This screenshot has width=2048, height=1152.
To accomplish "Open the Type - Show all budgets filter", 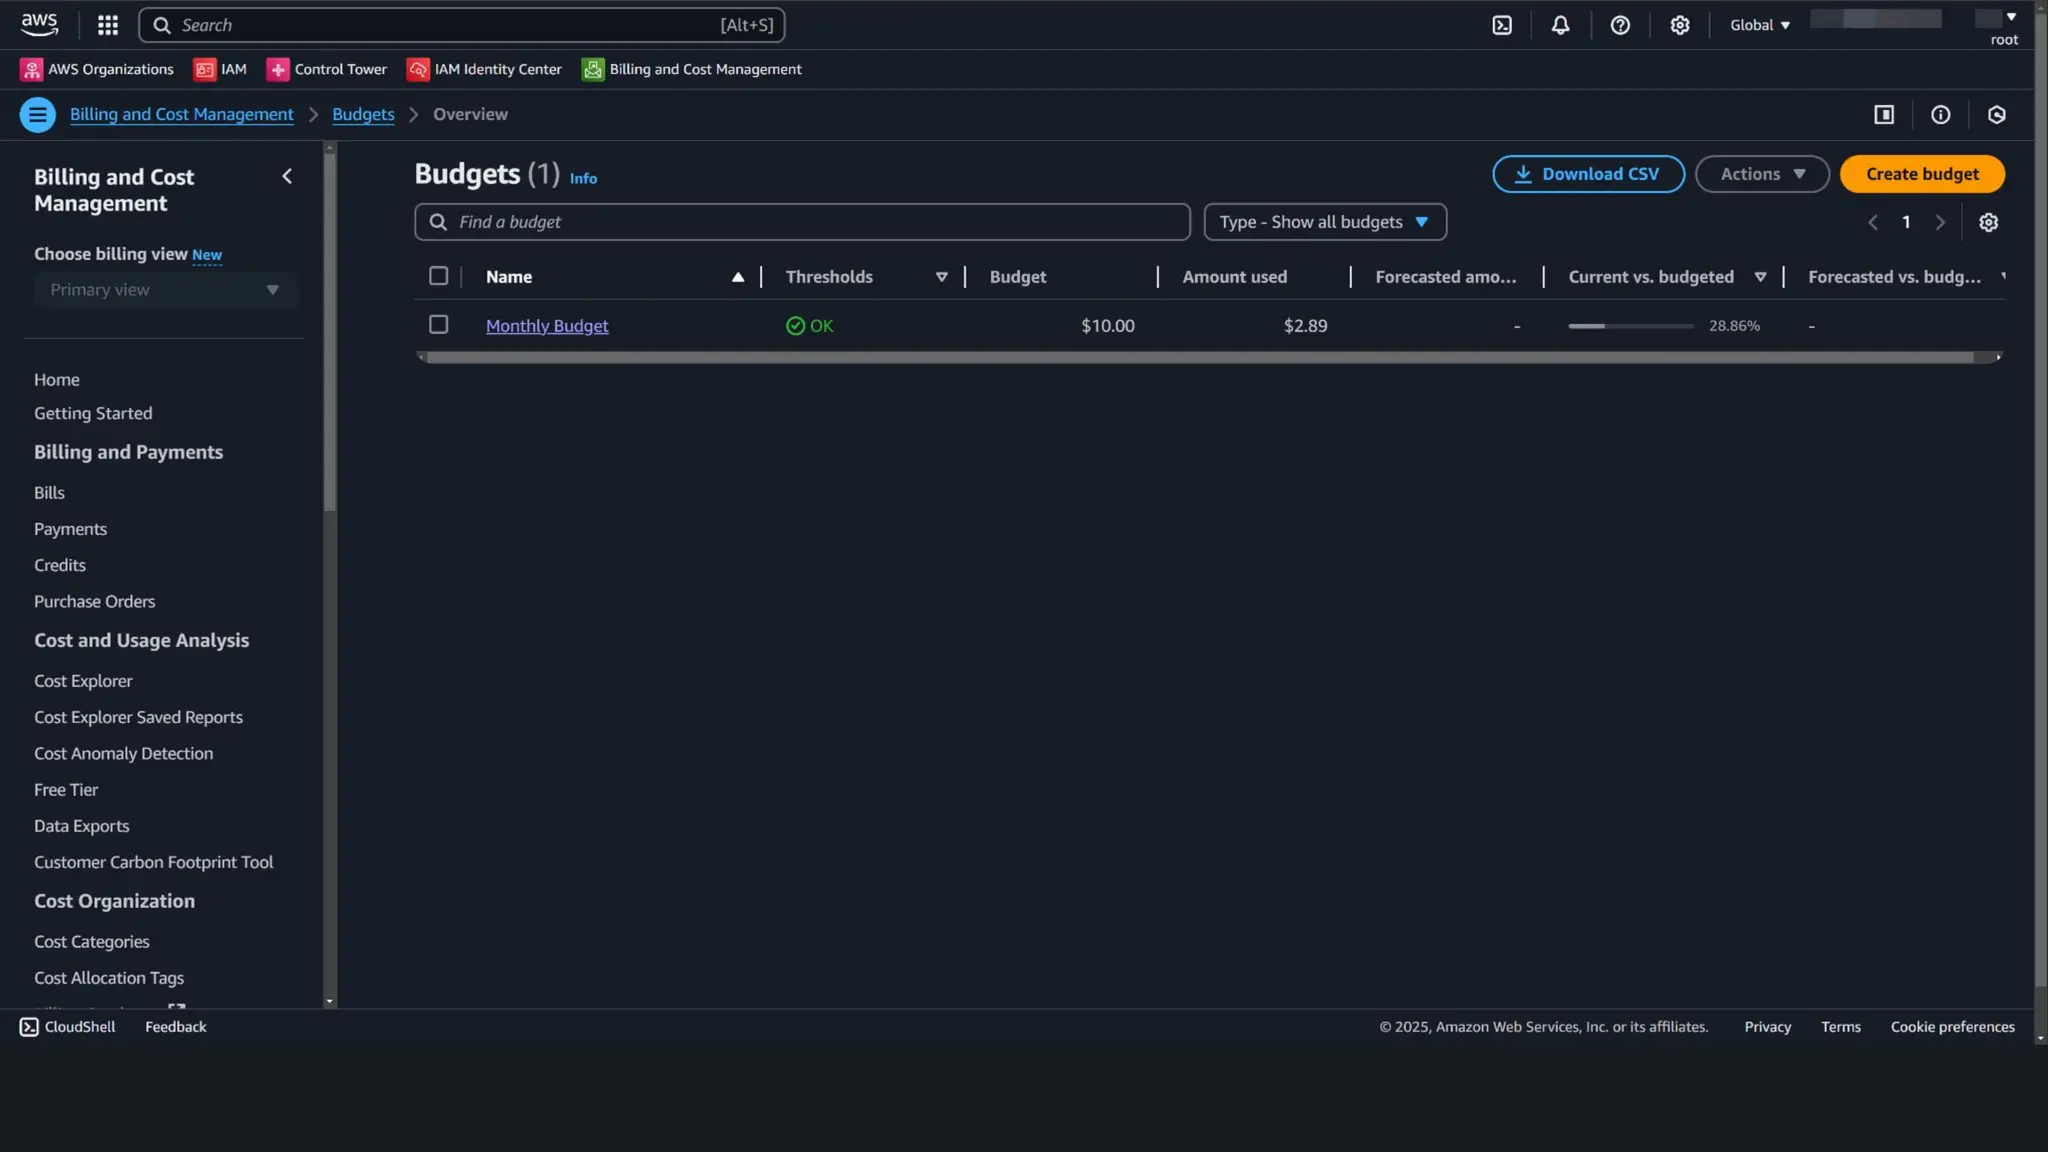I will pos(1324,222).
